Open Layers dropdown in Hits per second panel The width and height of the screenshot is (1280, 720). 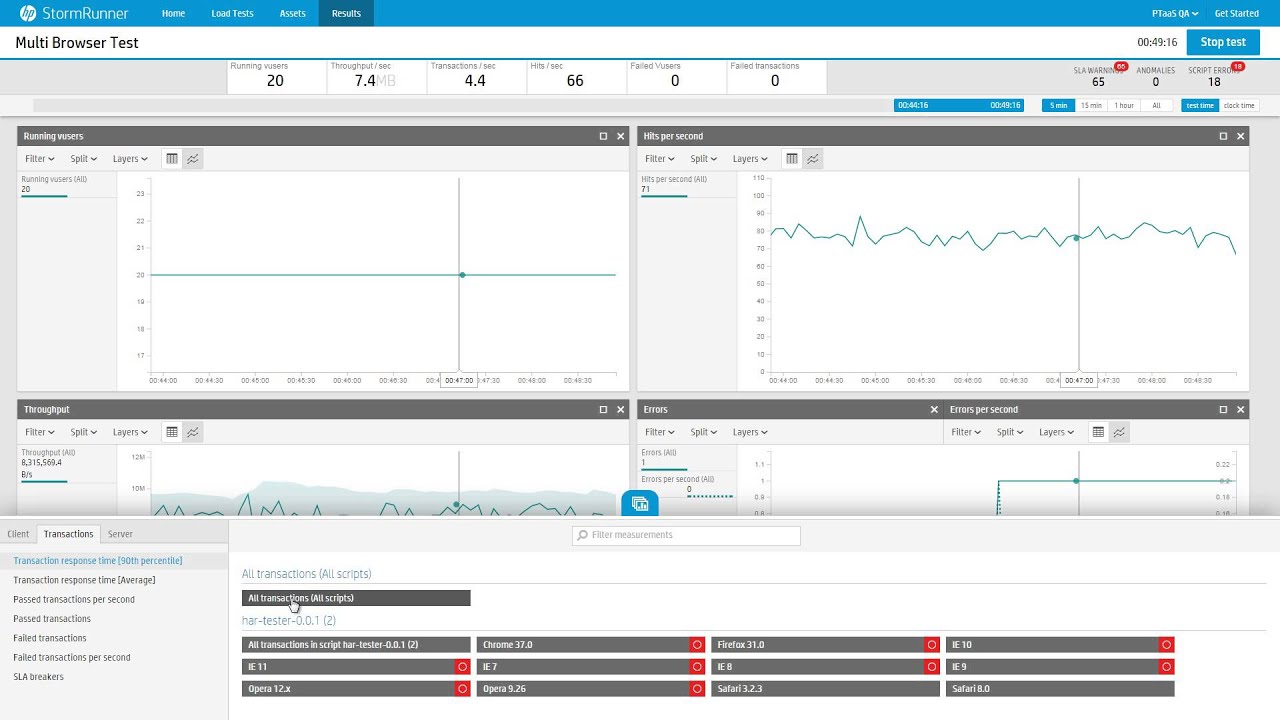(x=750, y=158)
